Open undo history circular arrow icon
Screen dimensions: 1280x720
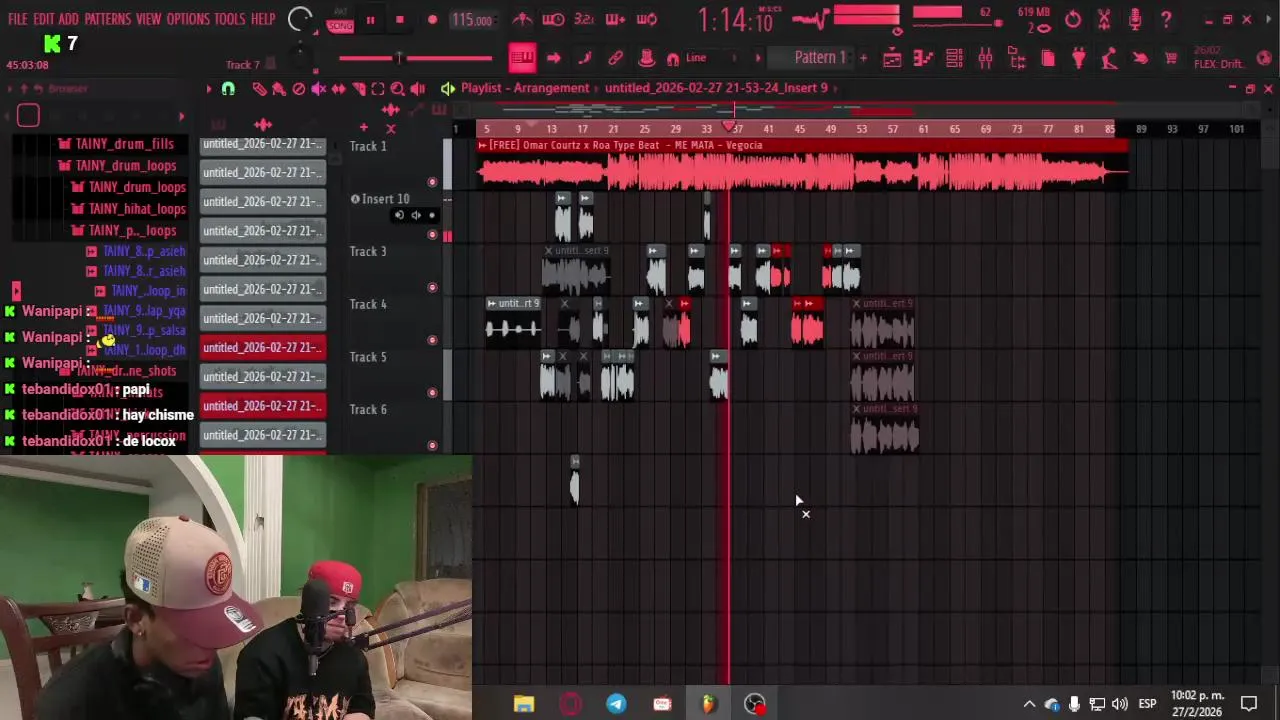pos(1073,19)
